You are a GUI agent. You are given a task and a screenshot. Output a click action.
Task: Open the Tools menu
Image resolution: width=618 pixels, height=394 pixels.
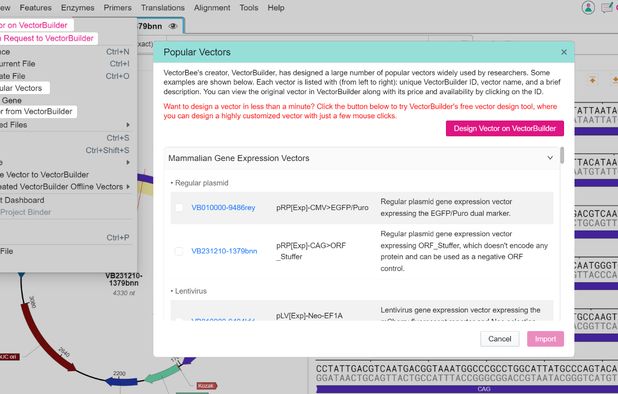point(249,7)
